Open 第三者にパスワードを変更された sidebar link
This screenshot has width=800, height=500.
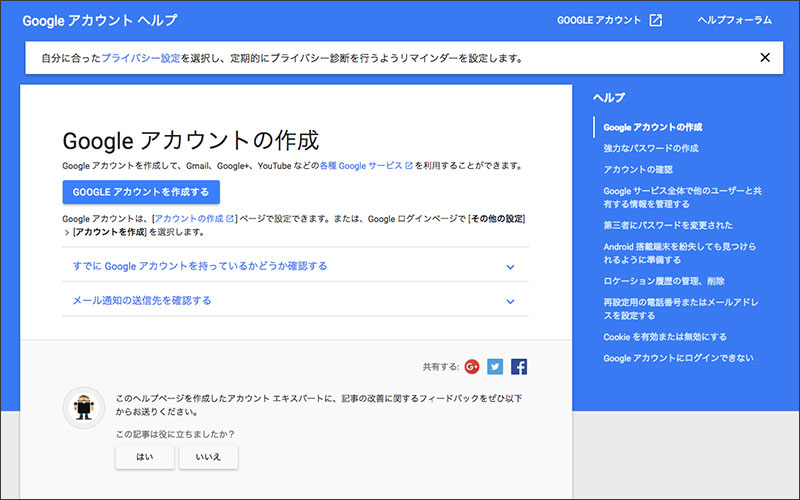[668, 226]
